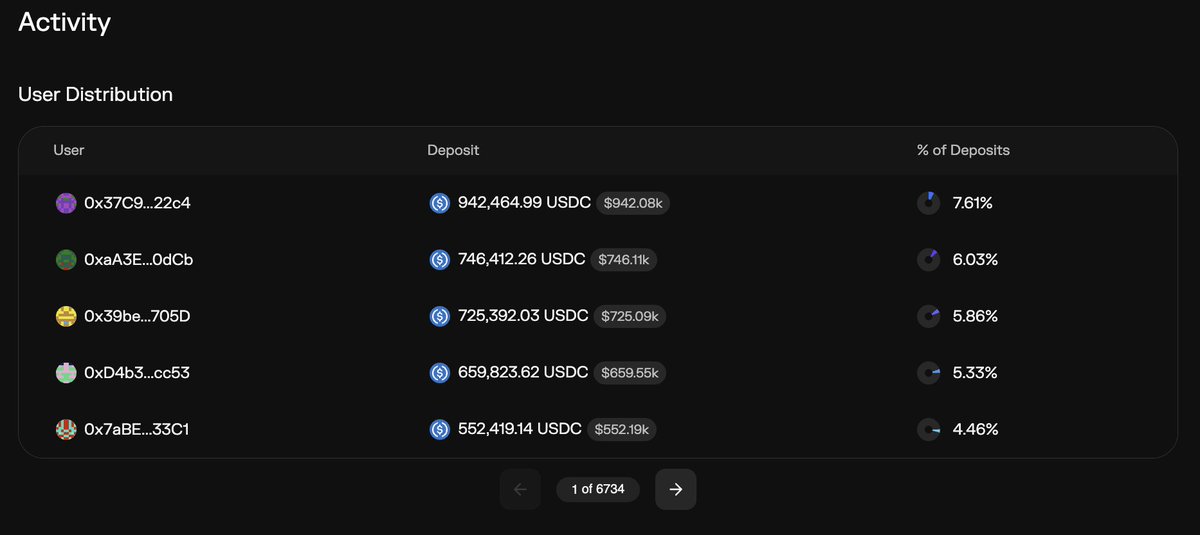Go to next page with right arrow
This screenshot has height=535, width=1200.
[676, 489]
